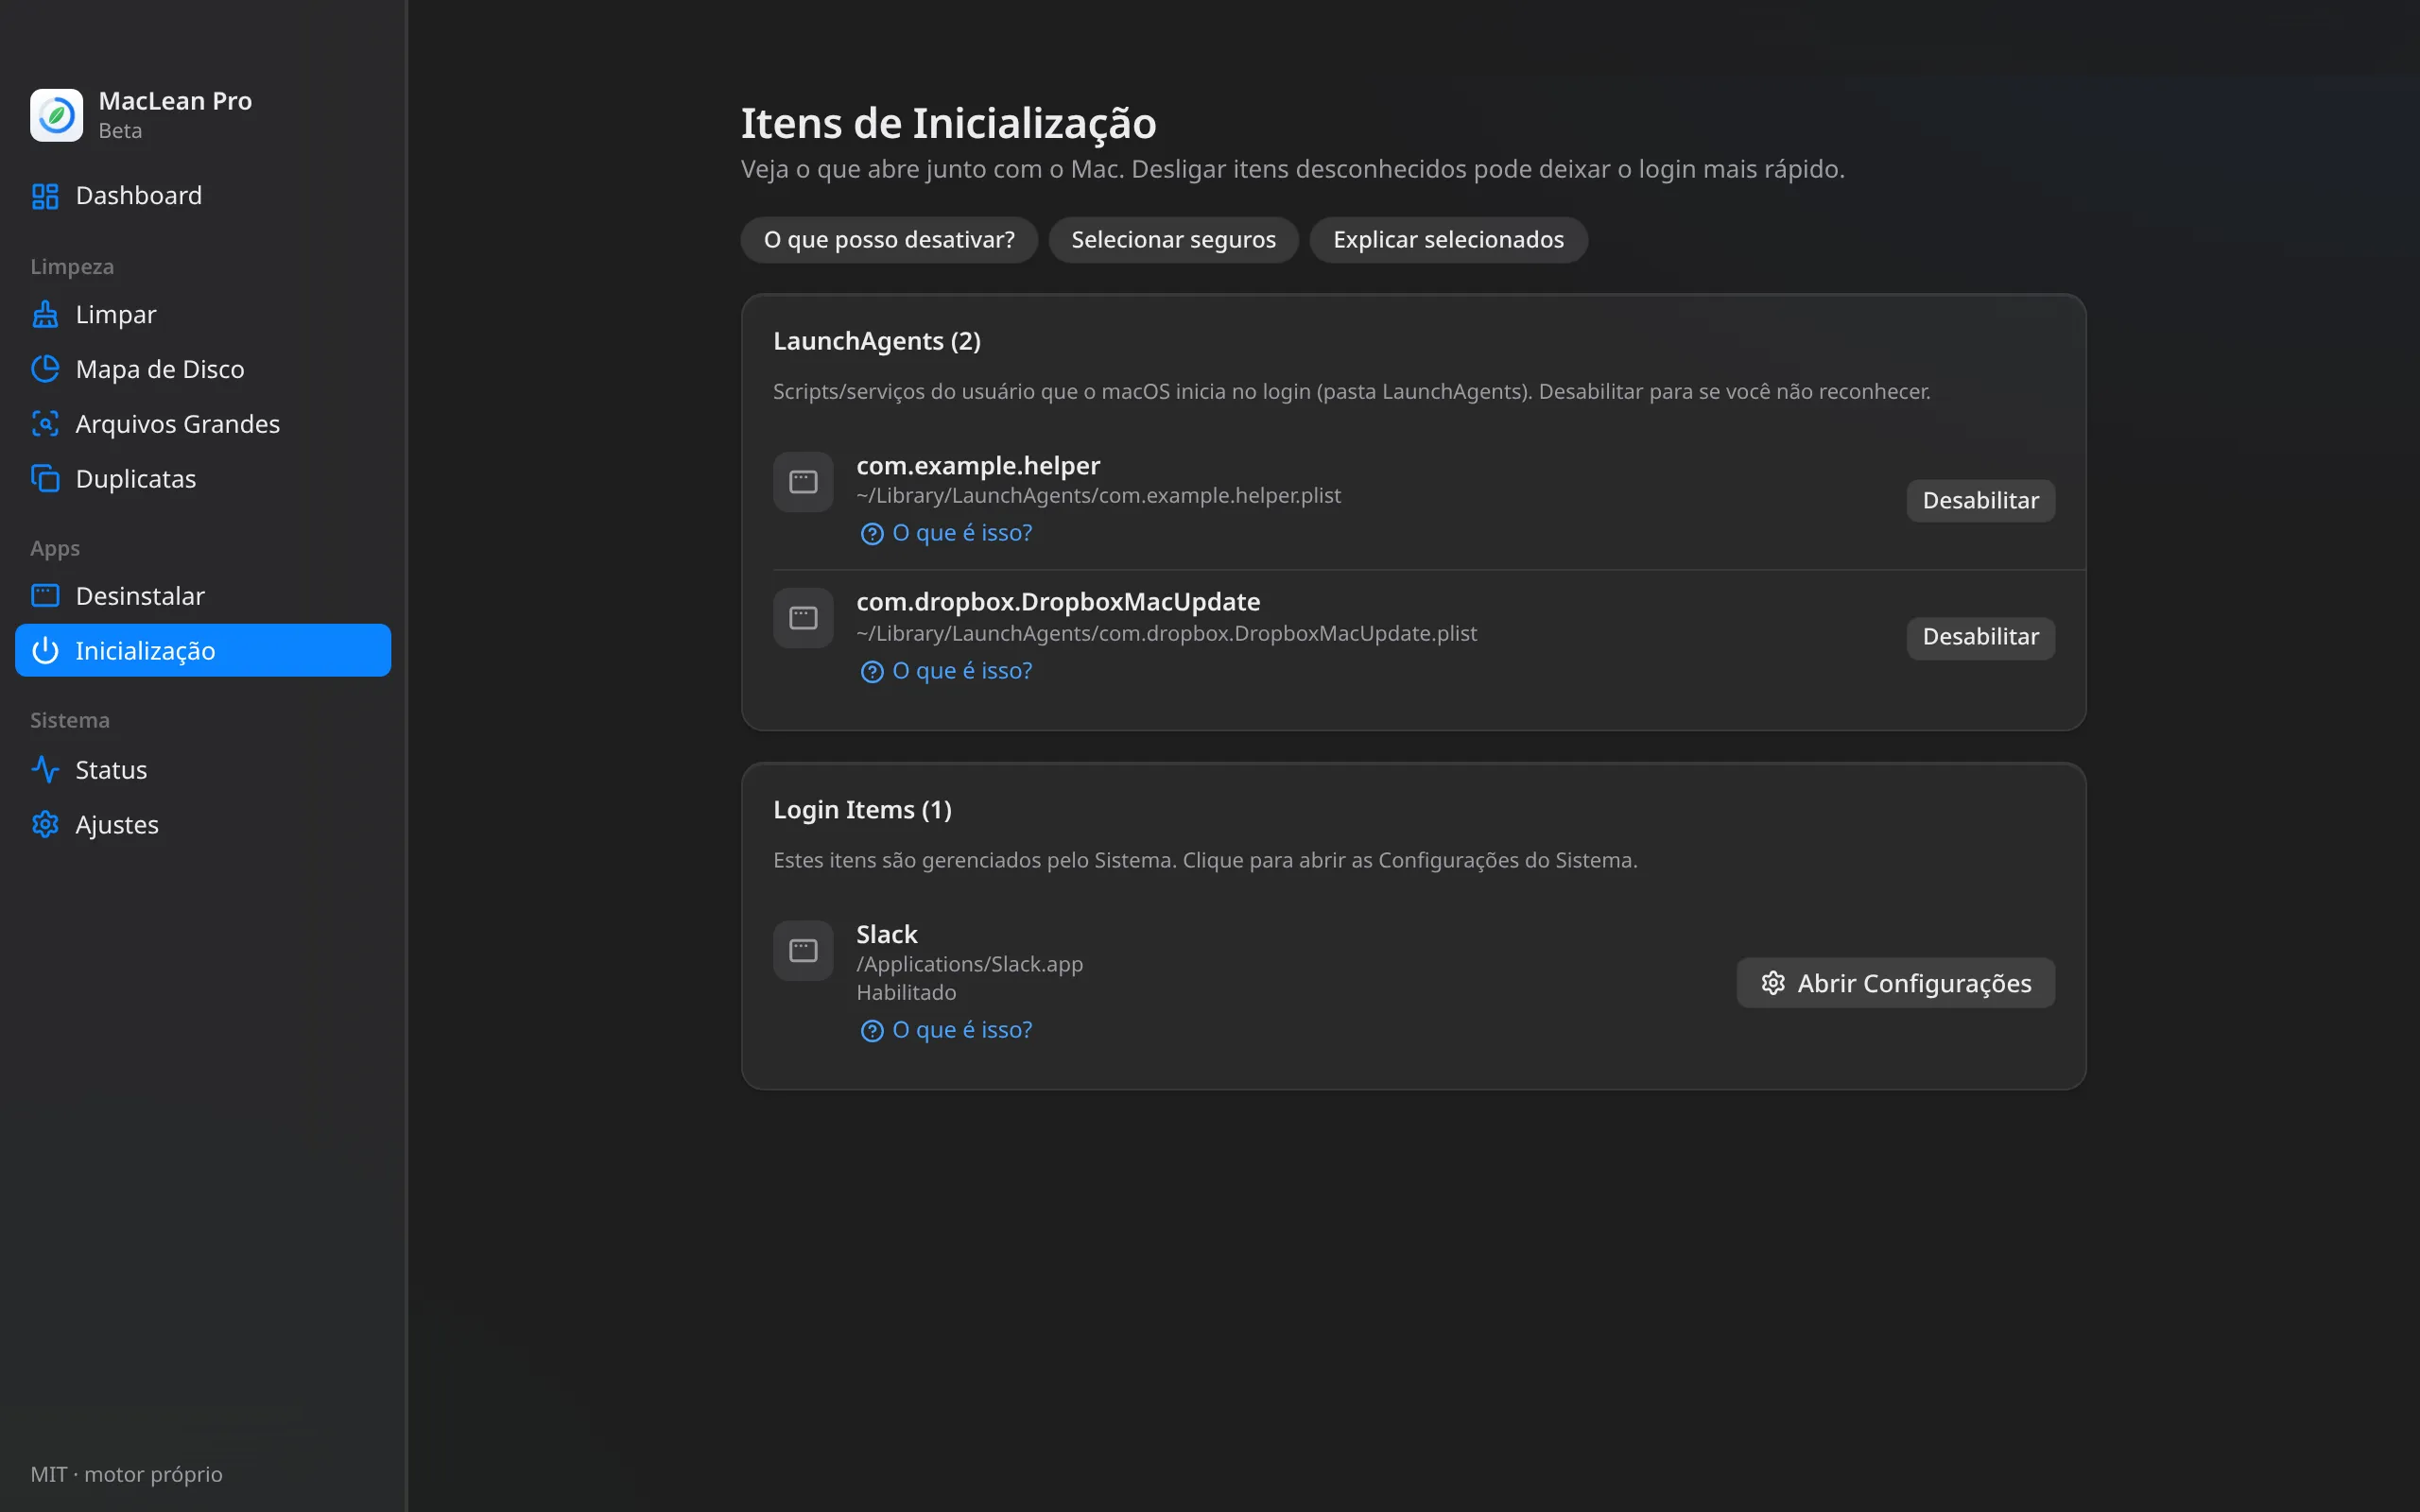Image resolution: width=2420 pixels, height=1512 pixels.
Task: Open 'O que é isso?' for com.example.helper
Action: (946, 533)
